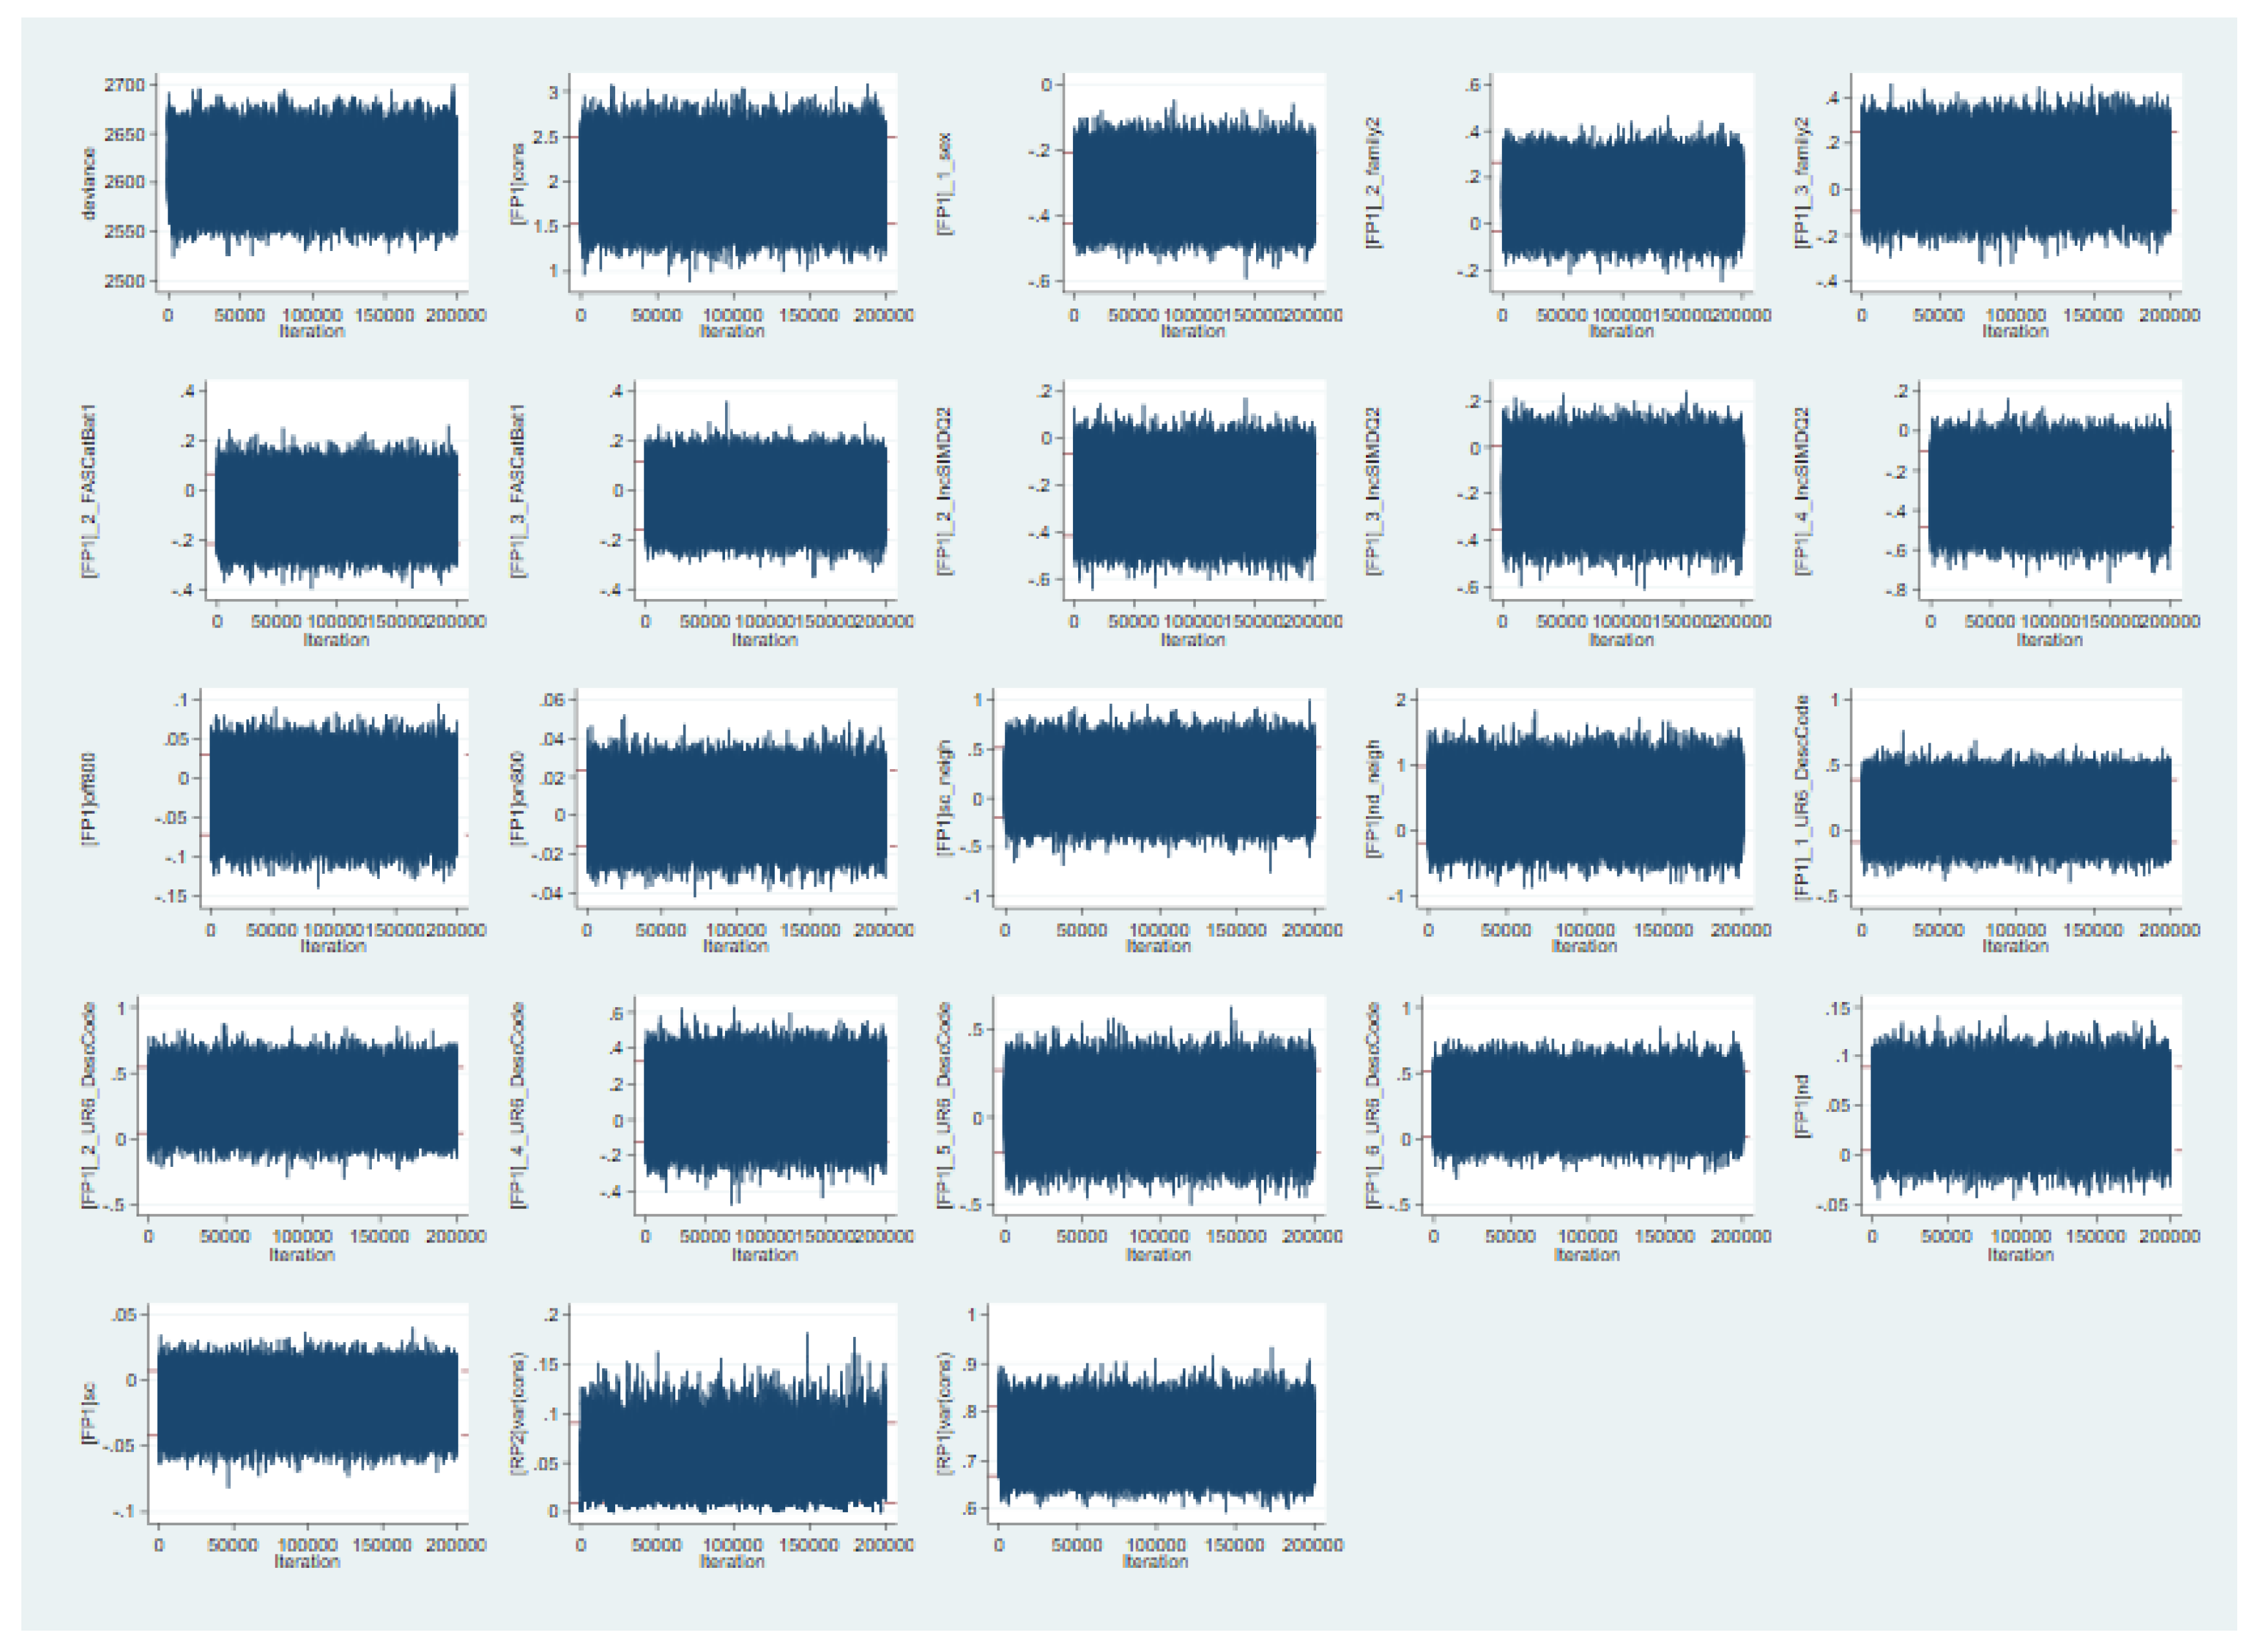Image resolution: width=2256 pixels, height=1652 pixels.
Task: Click the [FP1]off800 trace plot
Action: point(333,797)
